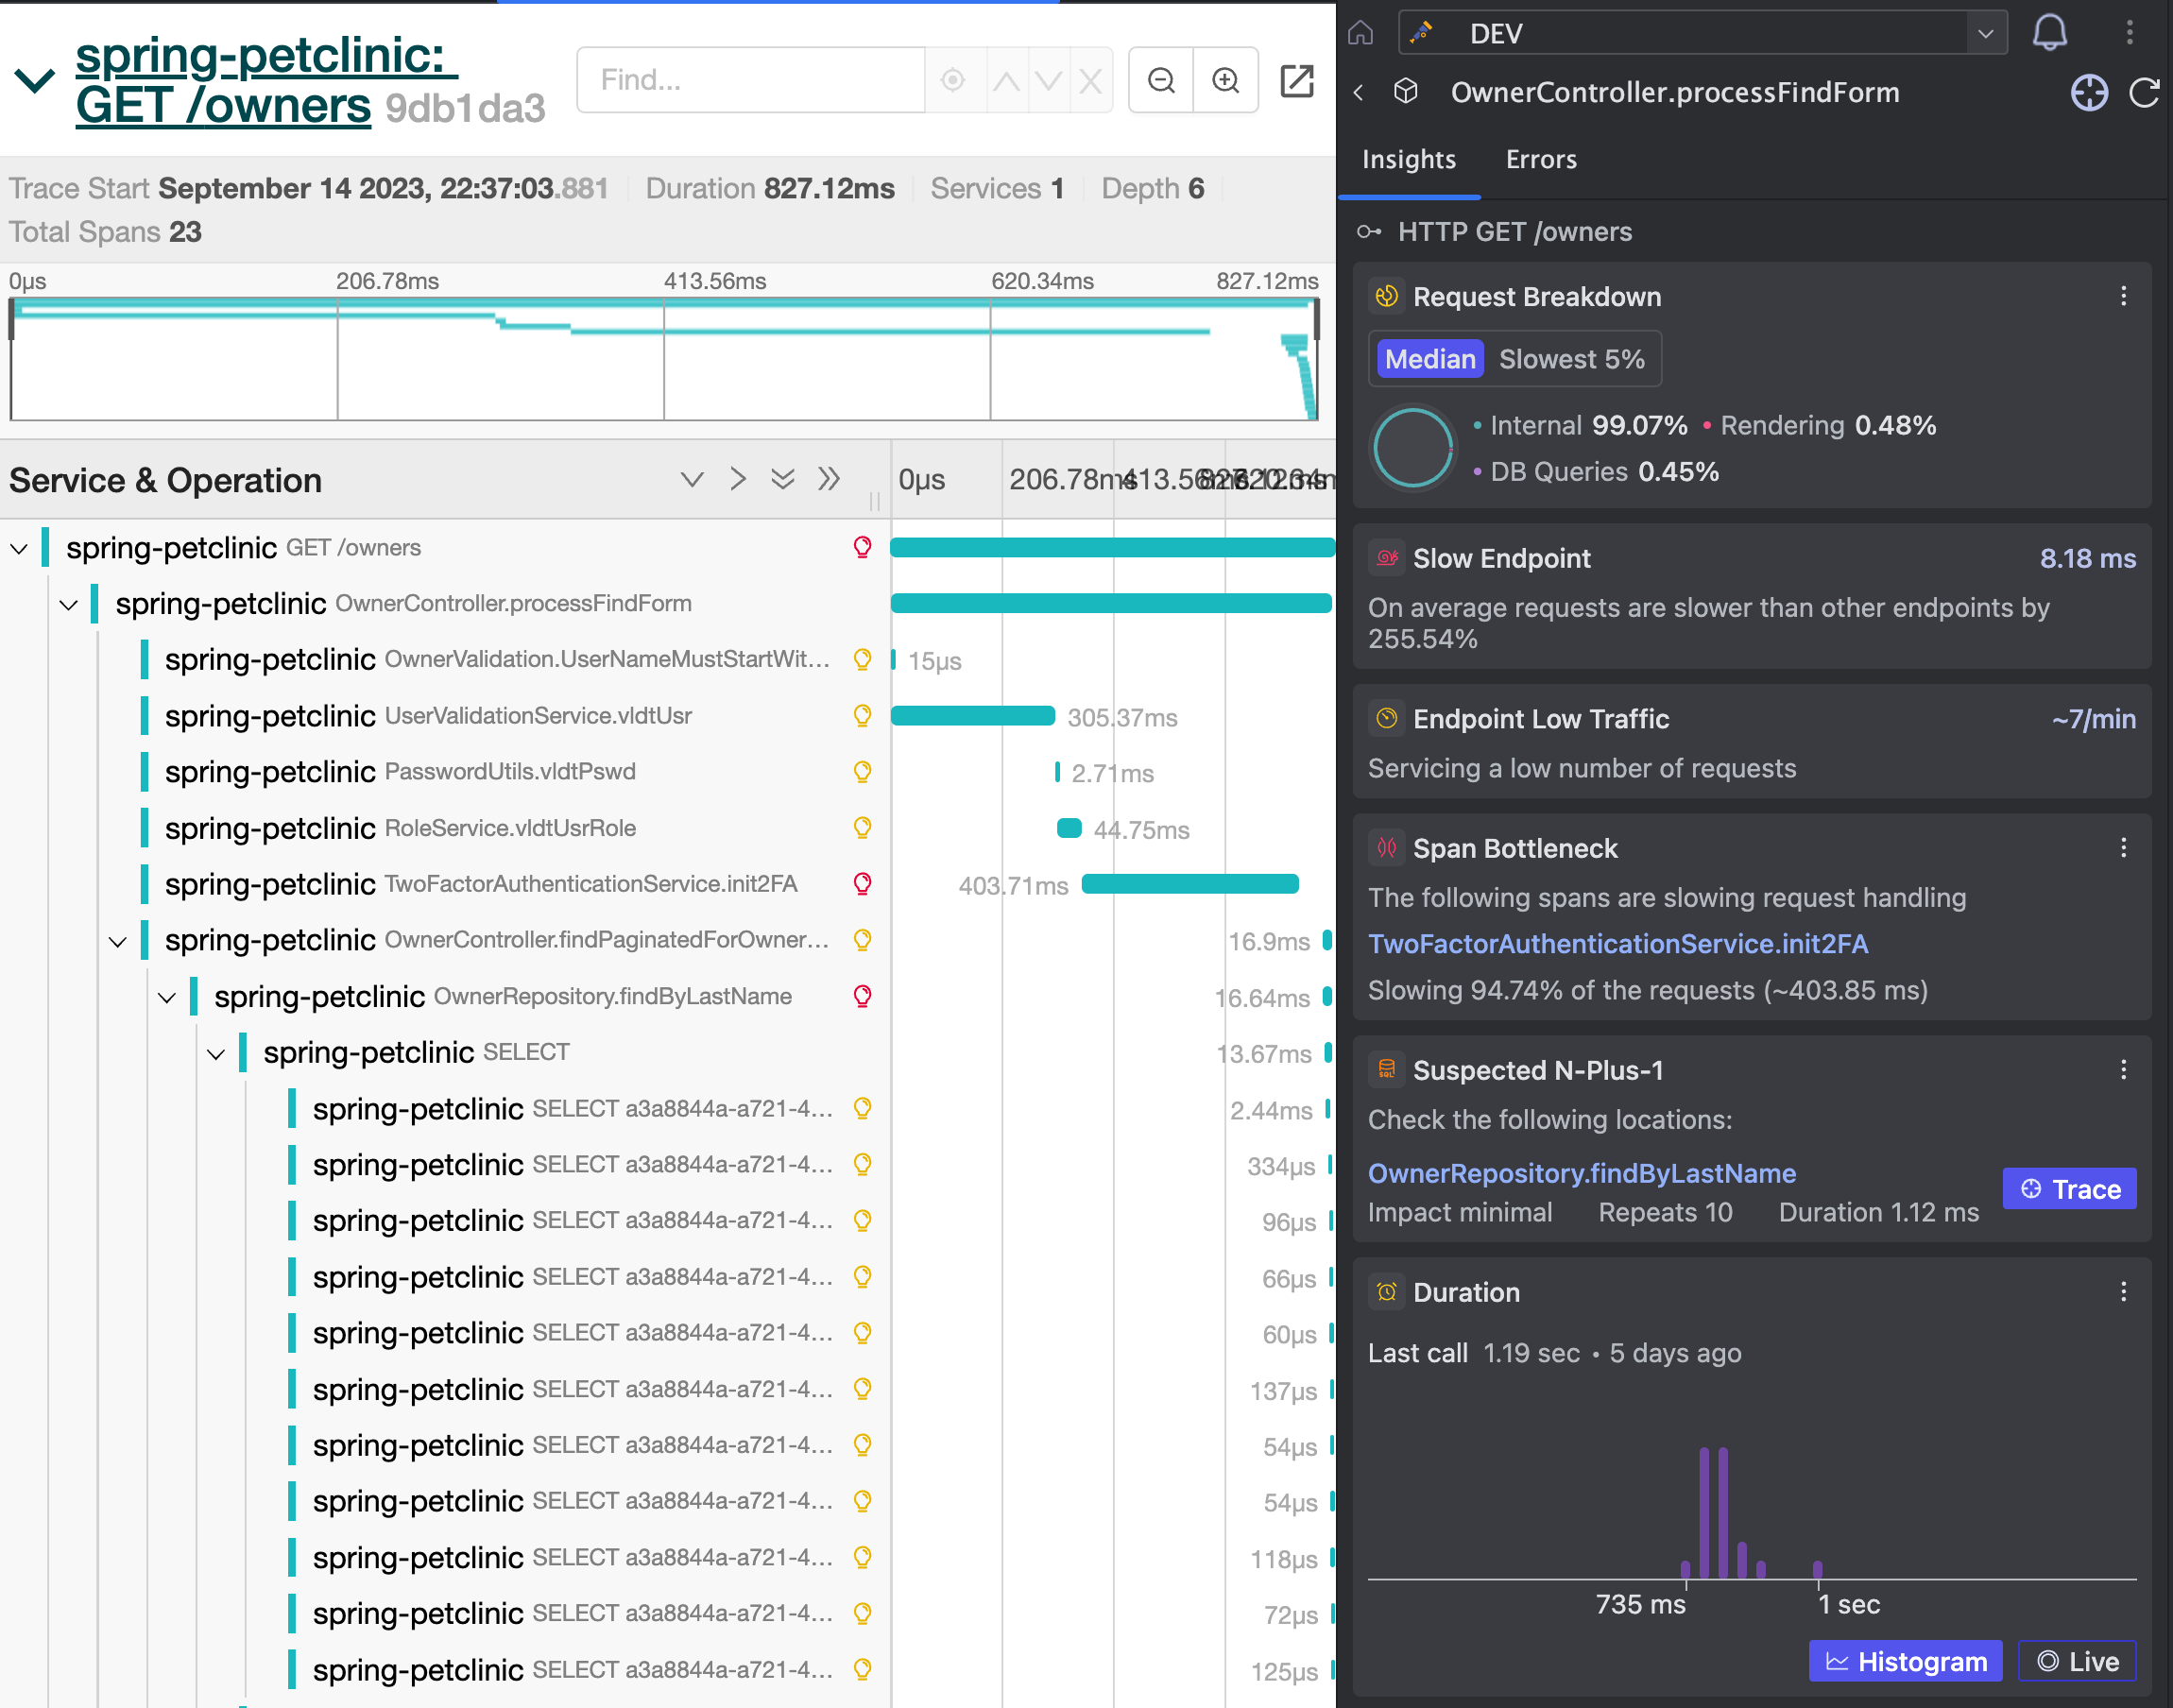This screenshot has width=2173, height=1708.
Task: Open Duration card options menu
Action: coord(2123,1292)
